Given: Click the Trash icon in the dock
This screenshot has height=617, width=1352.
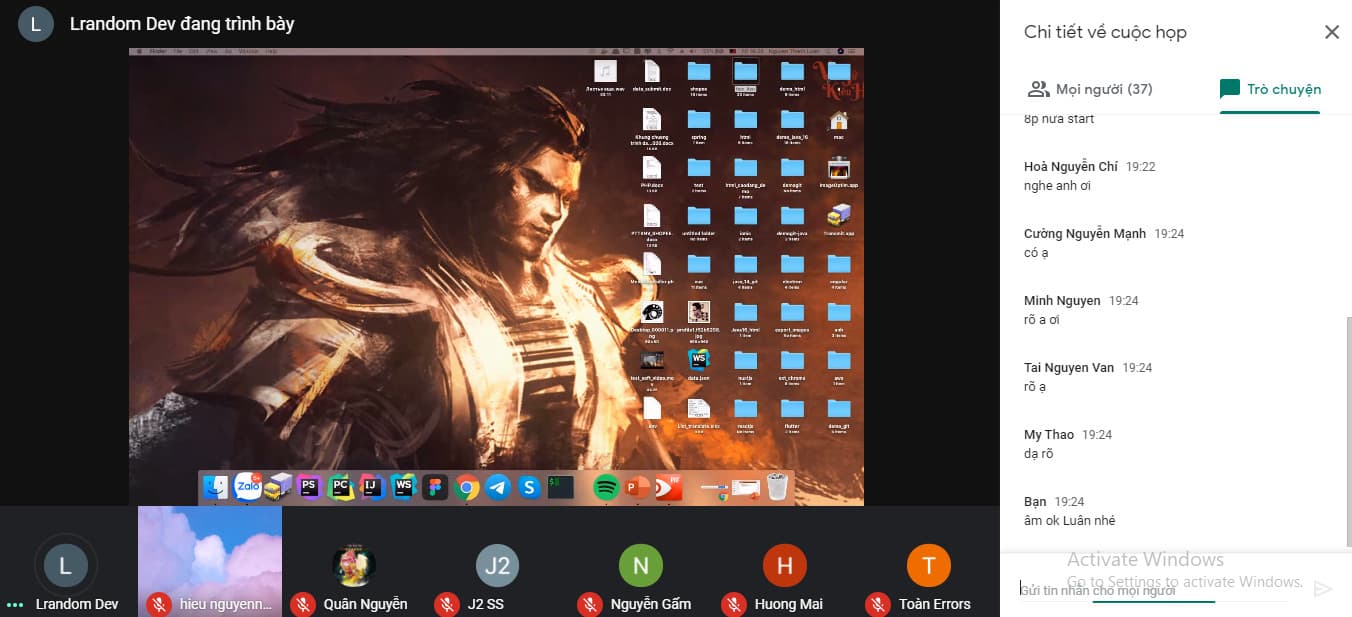Looking at the screenshot, I should [x=777, y=487].
